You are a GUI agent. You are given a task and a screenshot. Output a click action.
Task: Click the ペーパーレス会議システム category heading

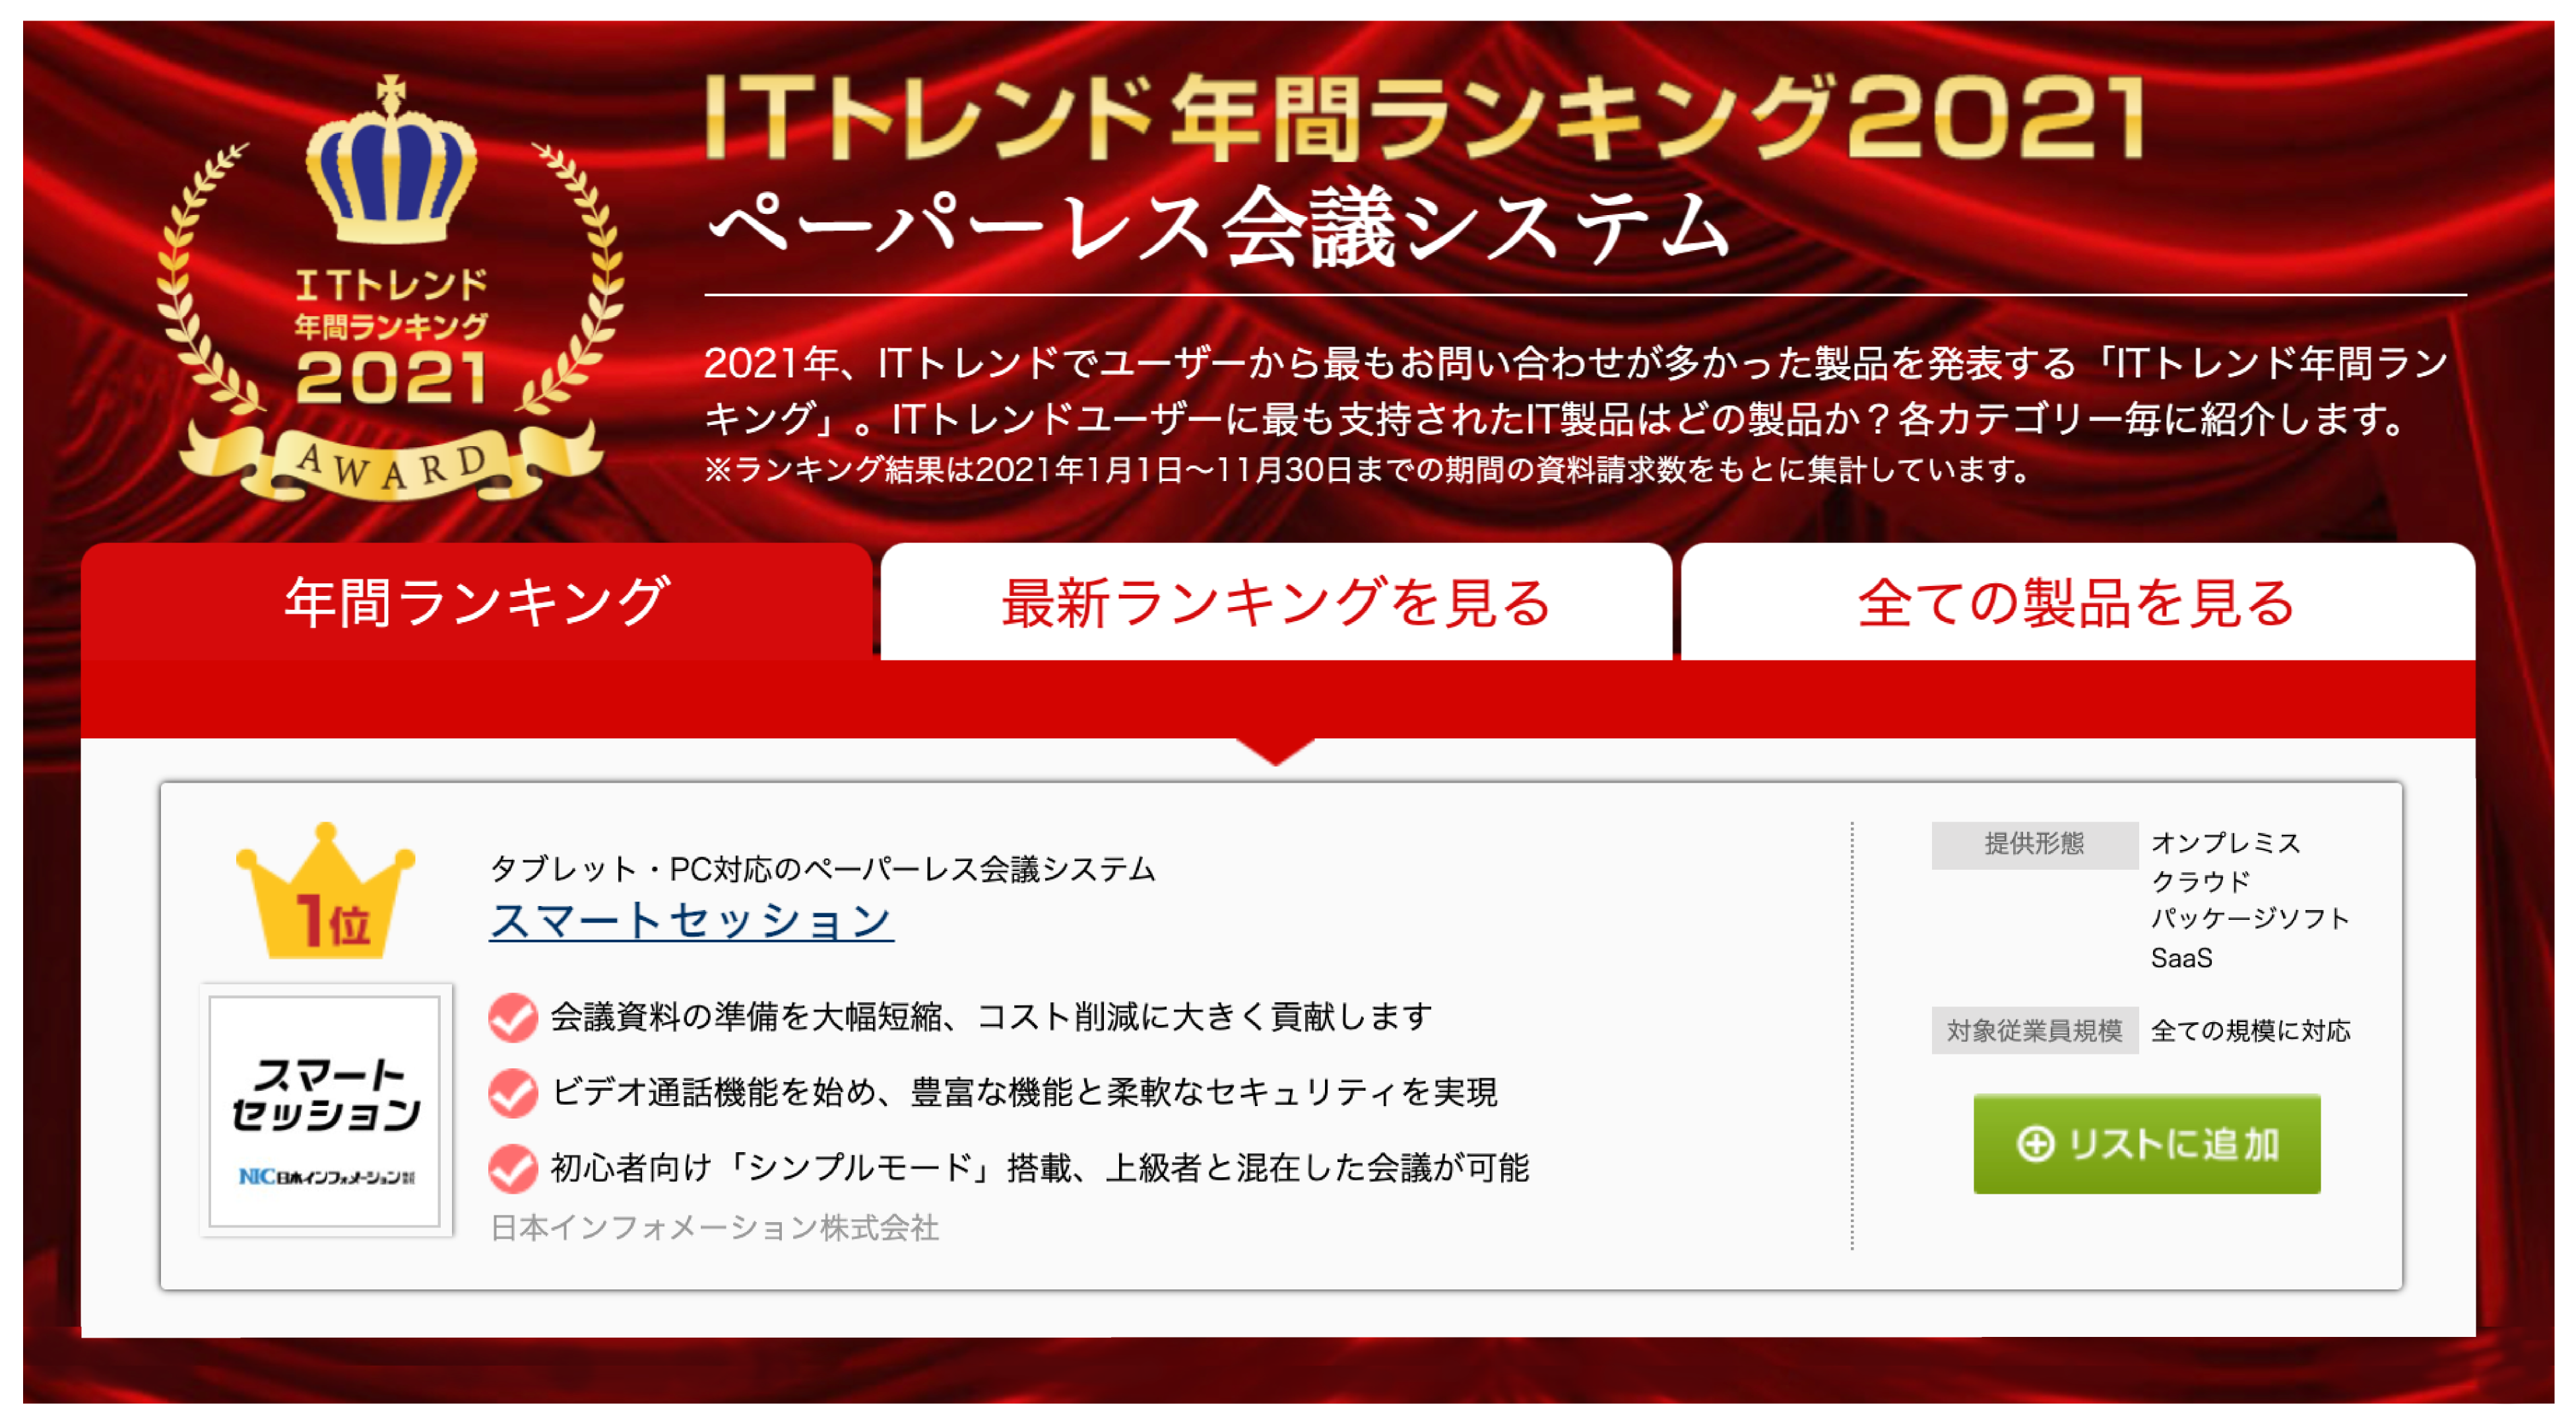pos(1219,228)
